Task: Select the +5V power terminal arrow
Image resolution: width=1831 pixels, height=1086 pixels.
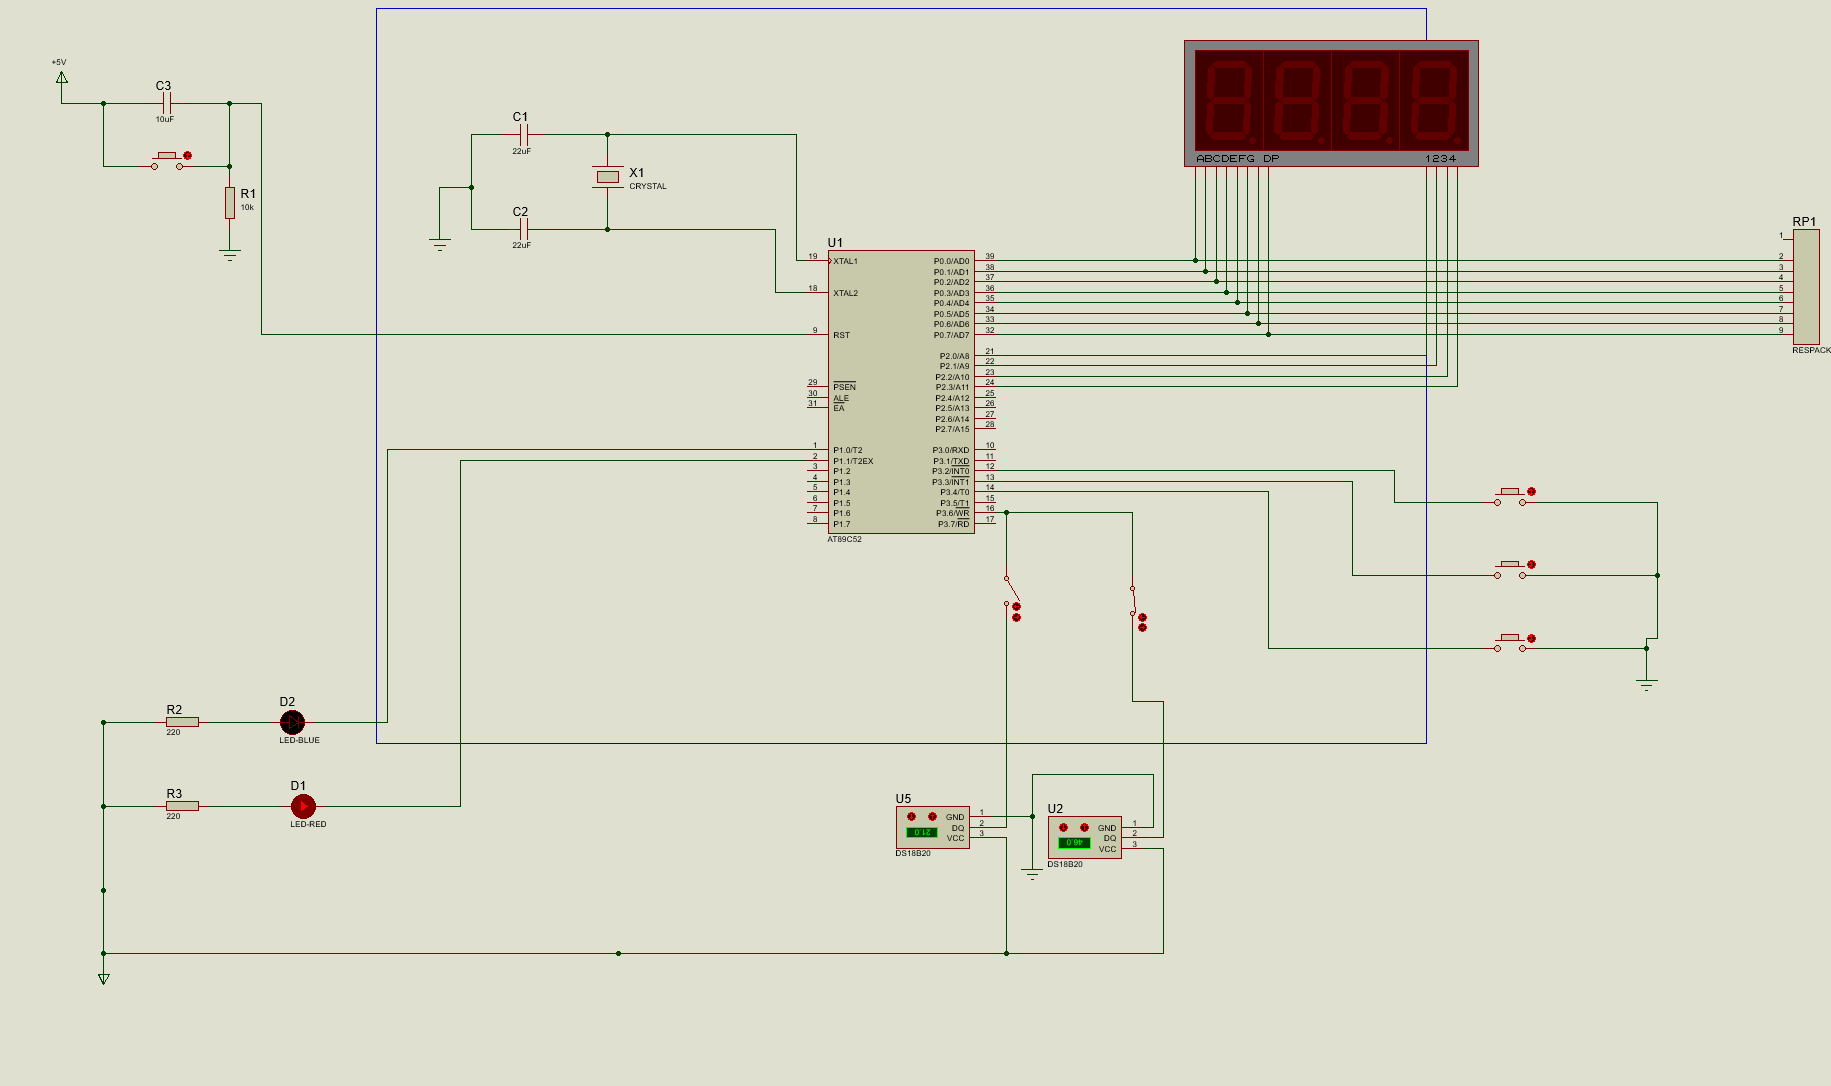Action: pyautogui.click(x=62, y=77)
